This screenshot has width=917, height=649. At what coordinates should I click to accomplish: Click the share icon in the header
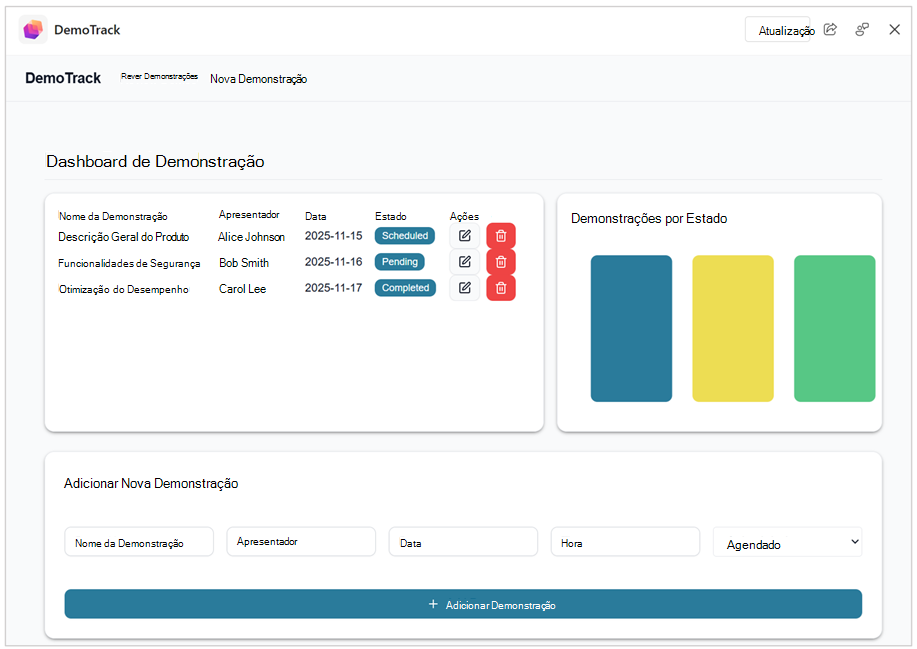coord(830,29)
